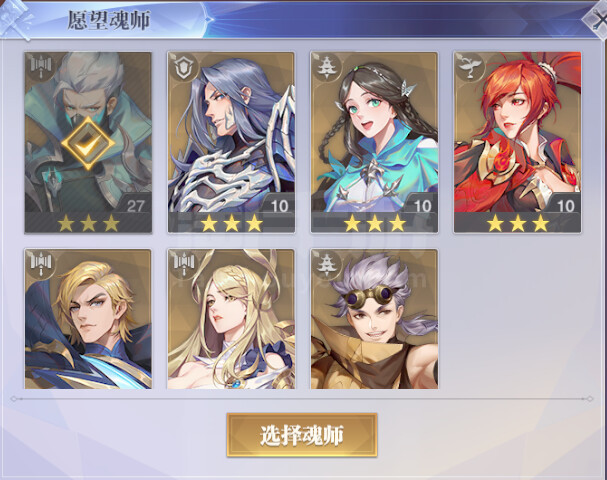Toggle the gold checkmark on the masked hero

coord(88,143)
